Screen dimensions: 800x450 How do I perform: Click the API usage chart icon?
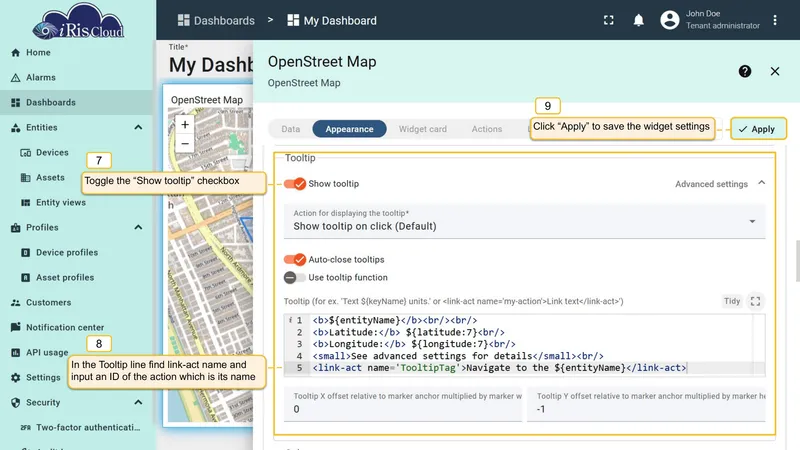coord(15,353)
